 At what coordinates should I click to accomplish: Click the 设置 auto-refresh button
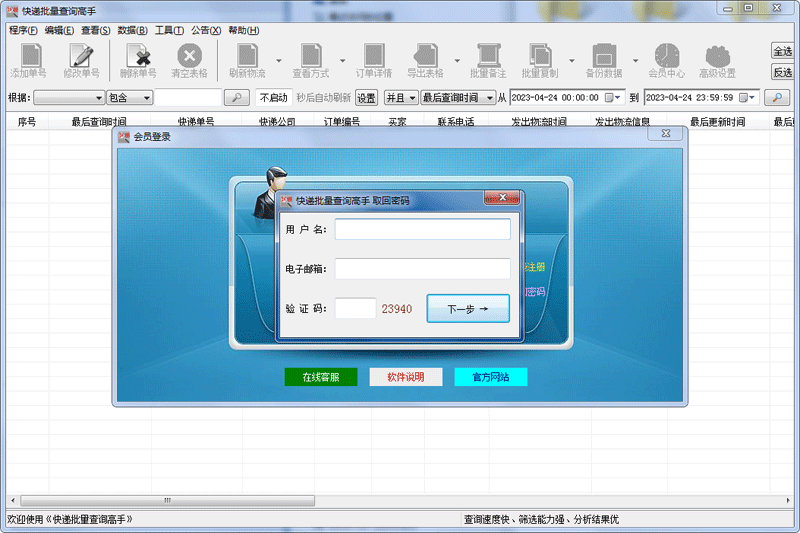(366, 97)
